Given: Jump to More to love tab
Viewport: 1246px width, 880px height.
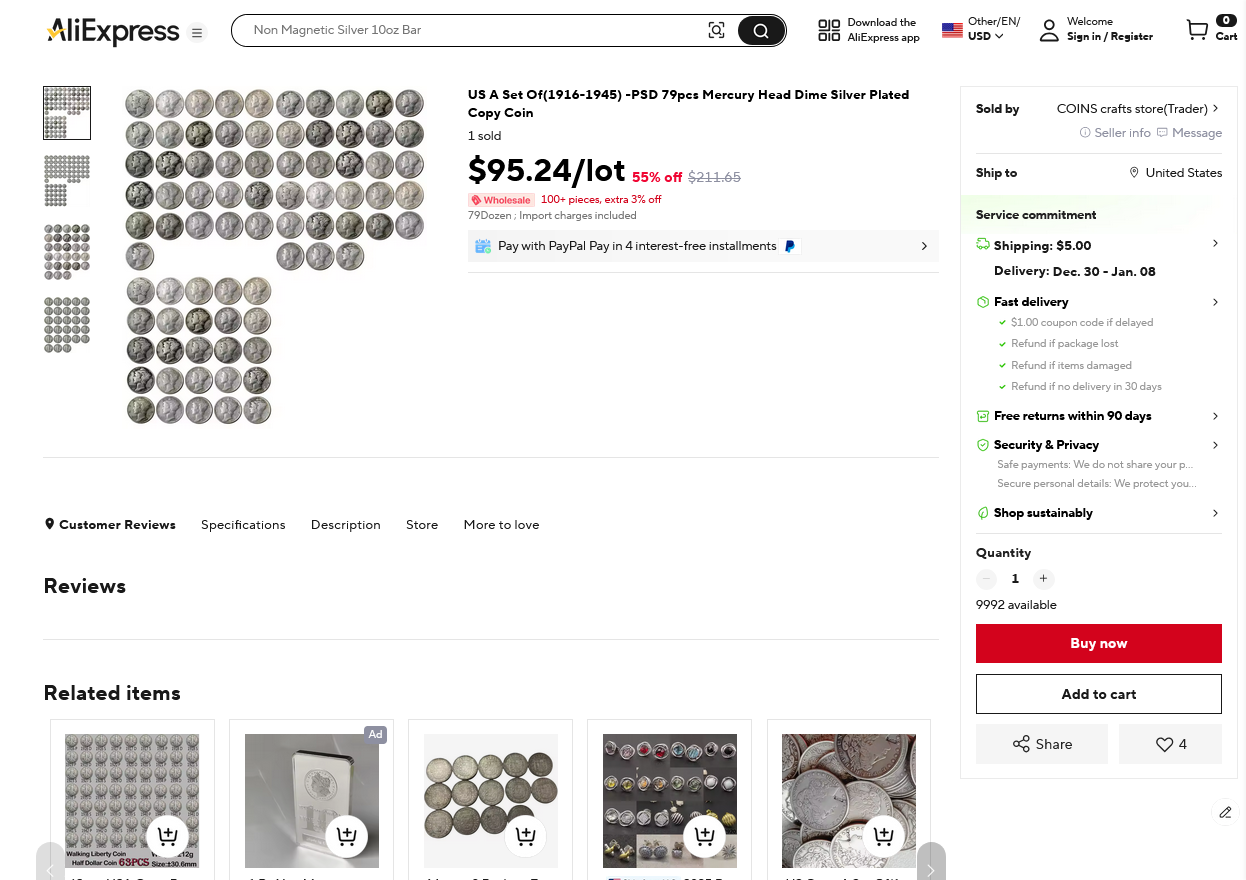Looking at the screenshot, I should click(x=501, y=525).
